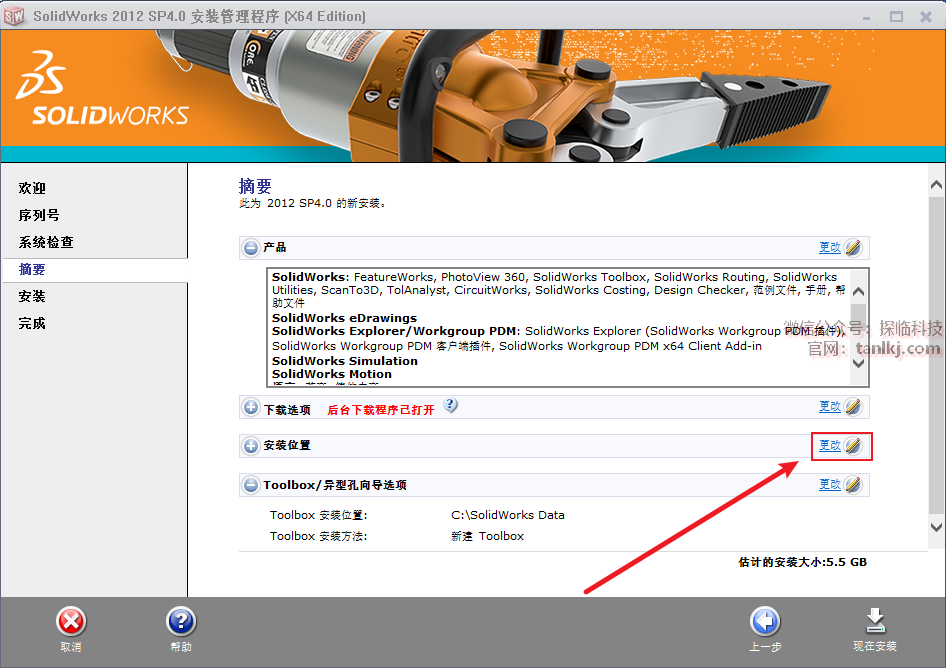Click the product list scroll up arrow
This screenshot has height=668, width=946.
859,292
